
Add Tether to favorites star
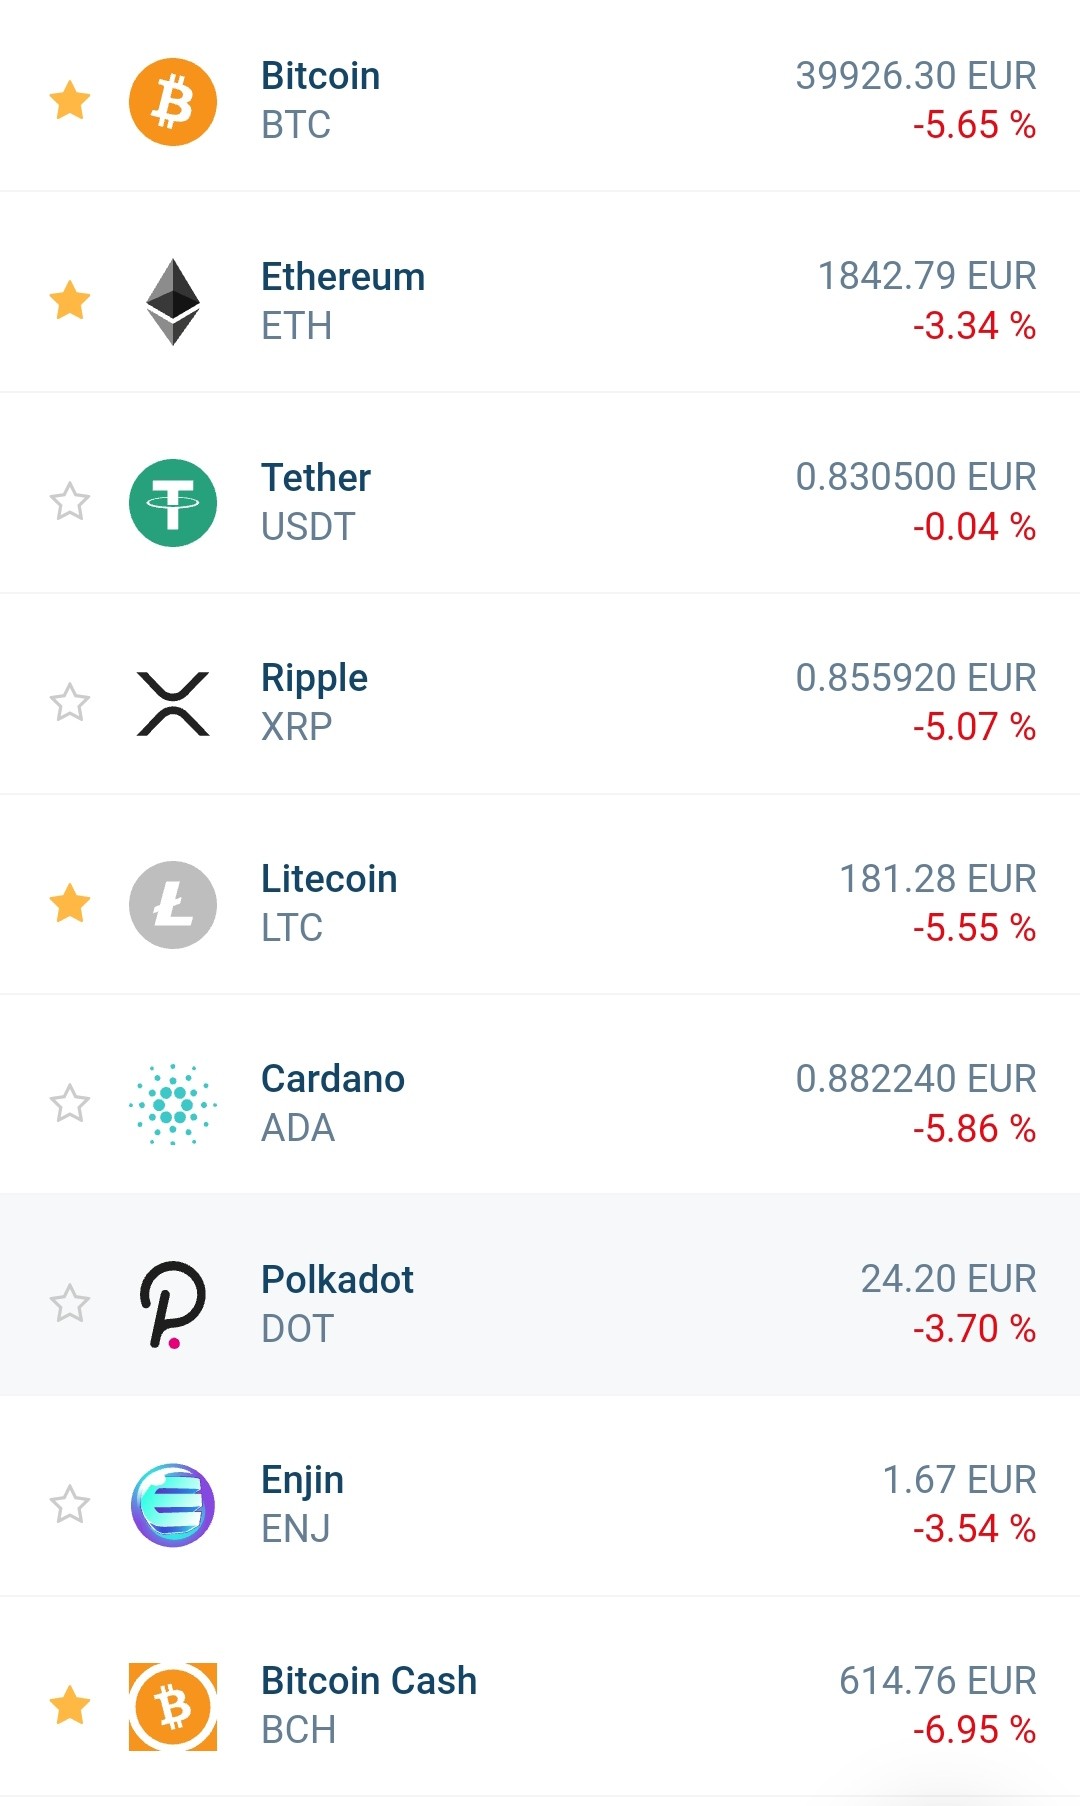(70, 501)
